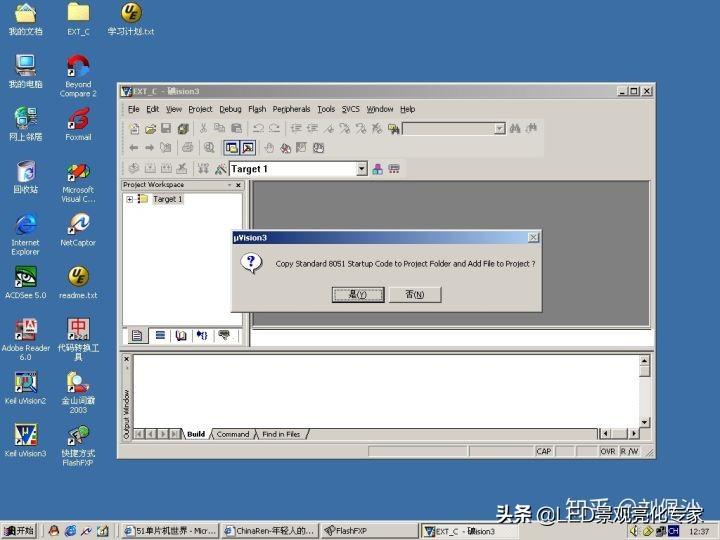Screen dimensions: 720x540
Task: Click the 否(N) No button in dialog
Action: pyautogui.click(x=415, y=294)
